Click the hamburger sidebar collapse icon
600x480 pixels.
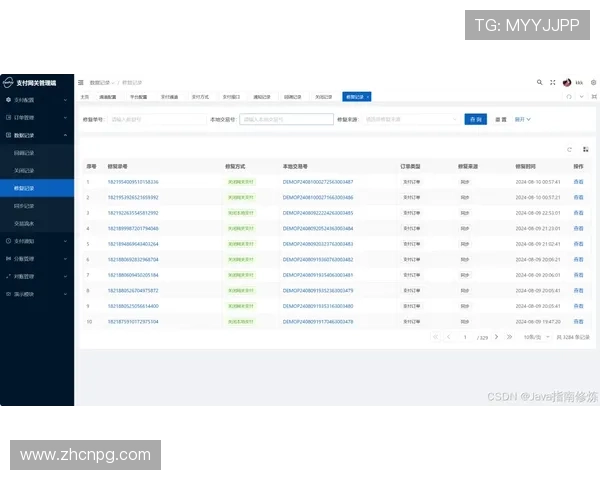click(81, 82)
